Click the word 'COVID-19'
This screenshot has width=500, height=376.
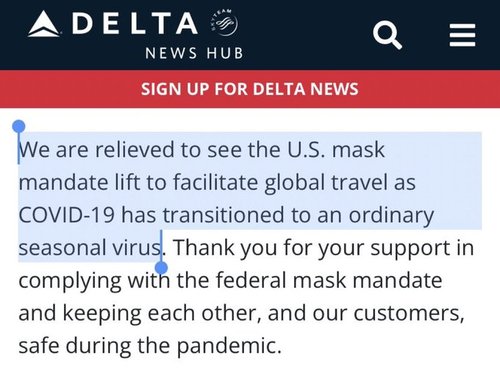67,215
